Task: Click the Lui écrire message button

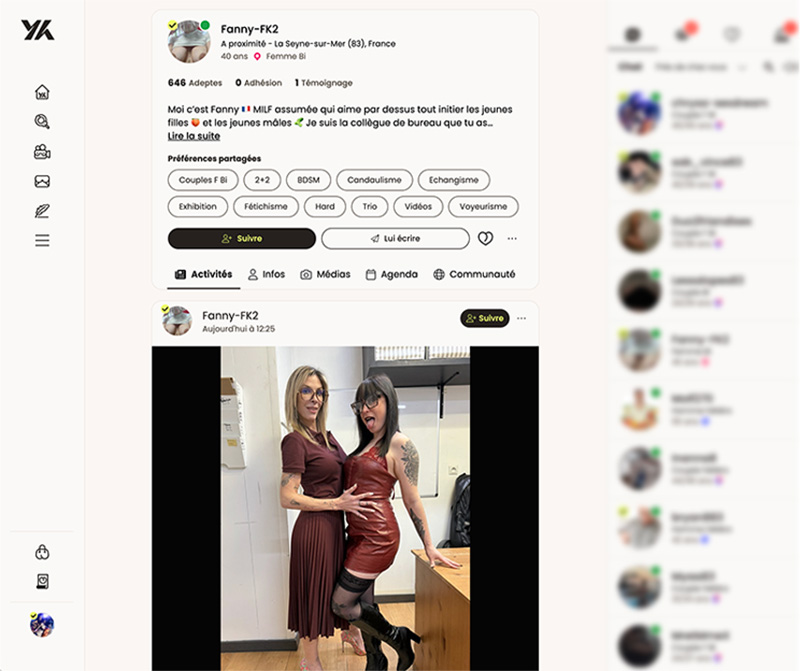Action: point(395,238)
